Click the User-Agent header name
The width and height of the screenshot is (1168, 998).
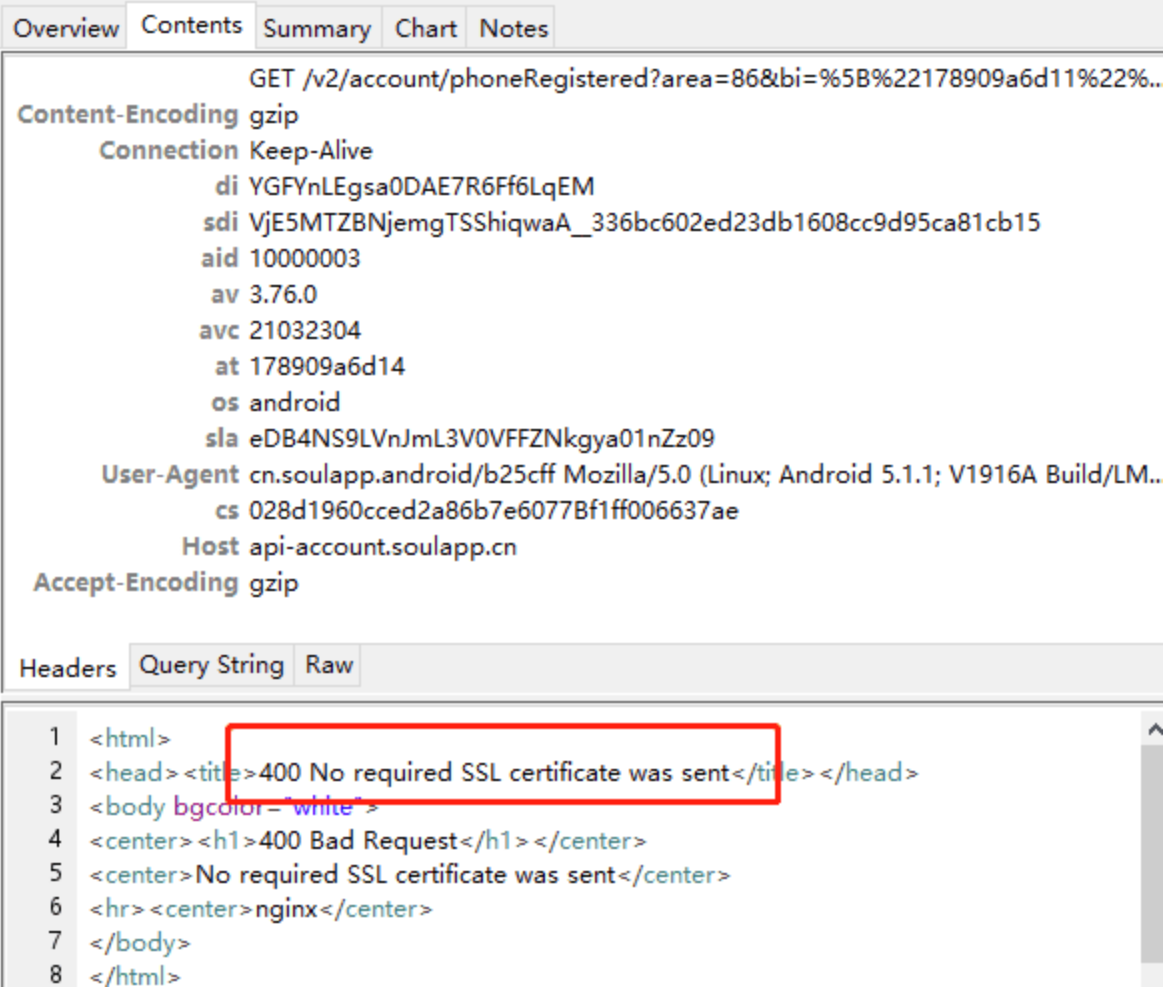(x=170, y=474)
